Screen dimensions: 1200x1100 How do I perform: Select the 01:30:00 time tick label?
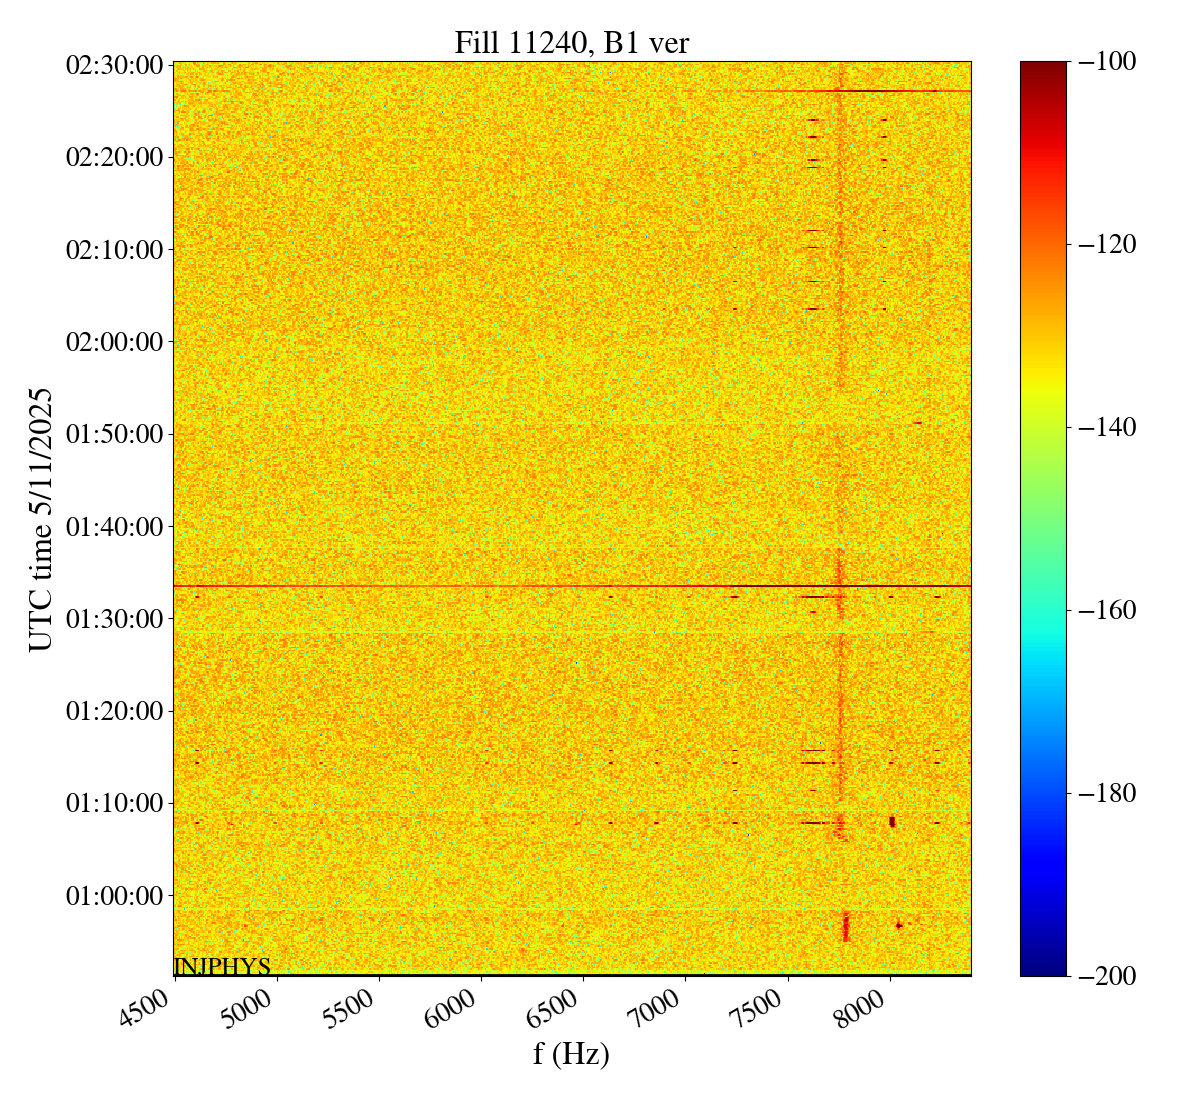pos(114,619)
